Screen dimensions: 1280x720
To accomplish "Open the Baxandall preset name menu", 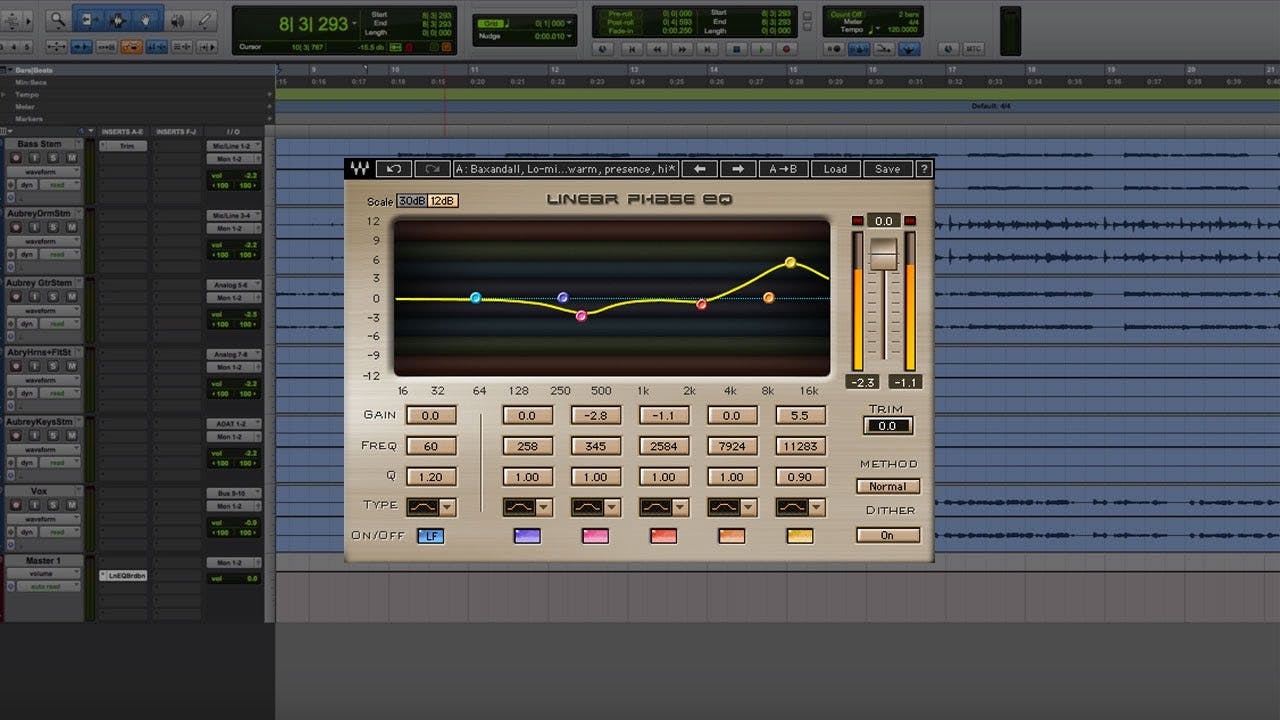I will tap(566, 169).
